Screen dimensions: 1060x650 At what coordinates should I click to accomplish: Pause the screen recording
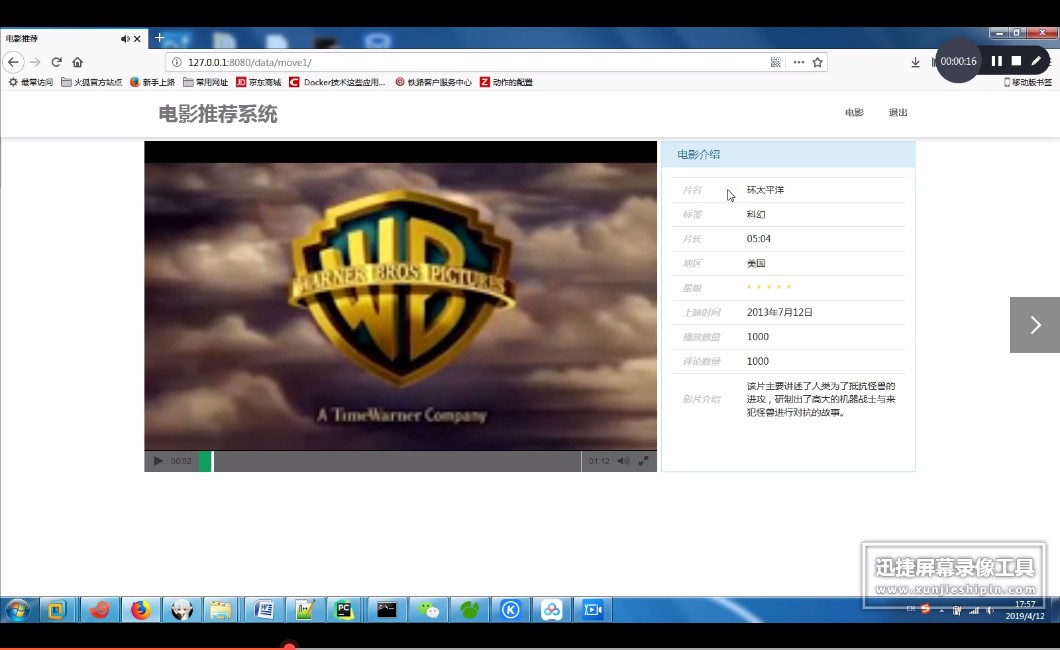tap(996, 61)
